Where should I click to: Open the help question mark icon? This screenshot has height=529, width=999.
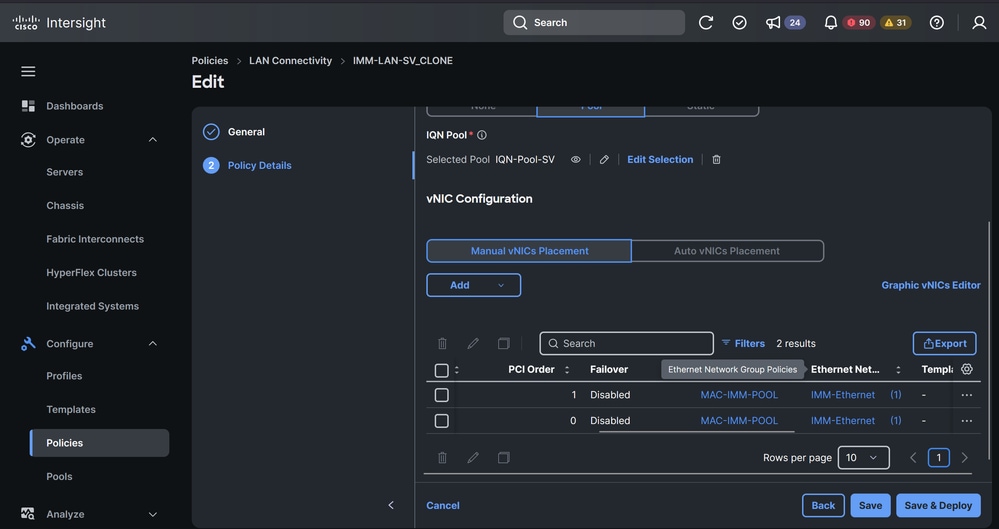coord(937,23)
